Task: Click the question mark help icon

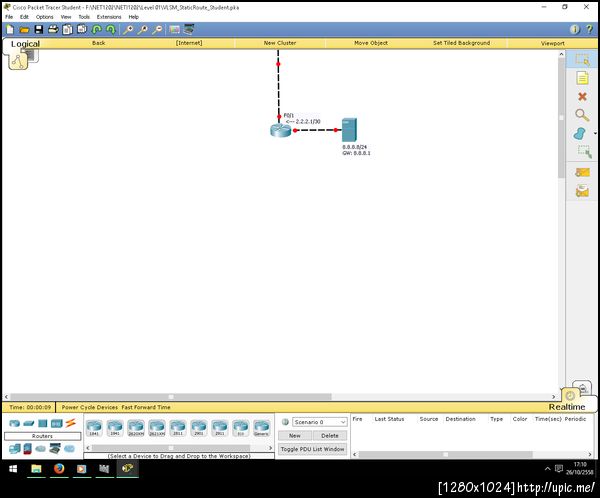Action: click(x=590, y=29)
